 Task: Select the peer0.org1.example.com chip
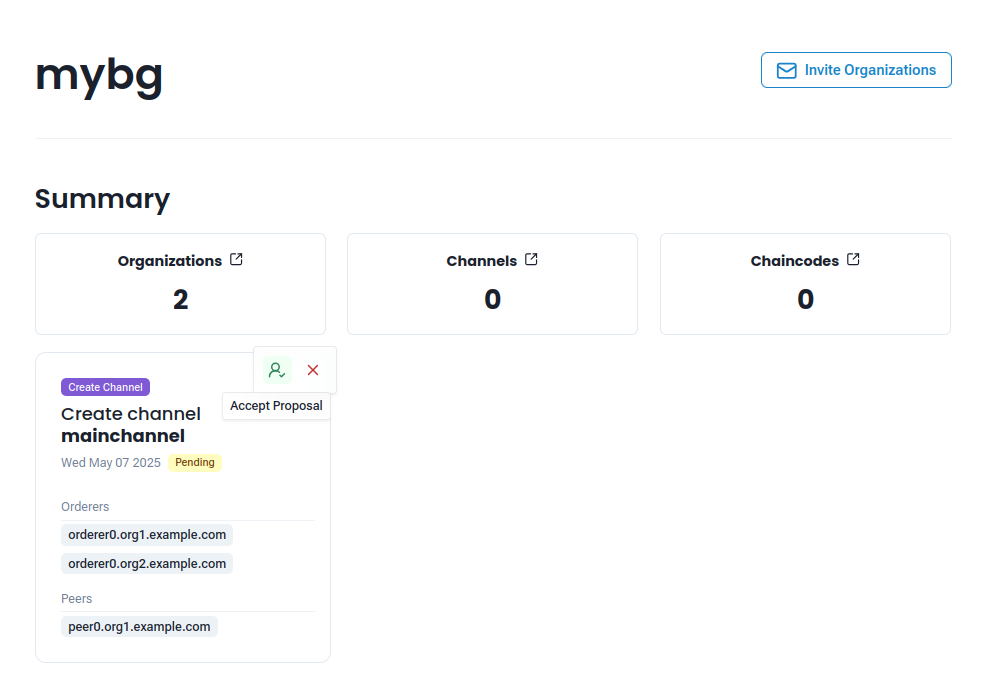(140, 627)
